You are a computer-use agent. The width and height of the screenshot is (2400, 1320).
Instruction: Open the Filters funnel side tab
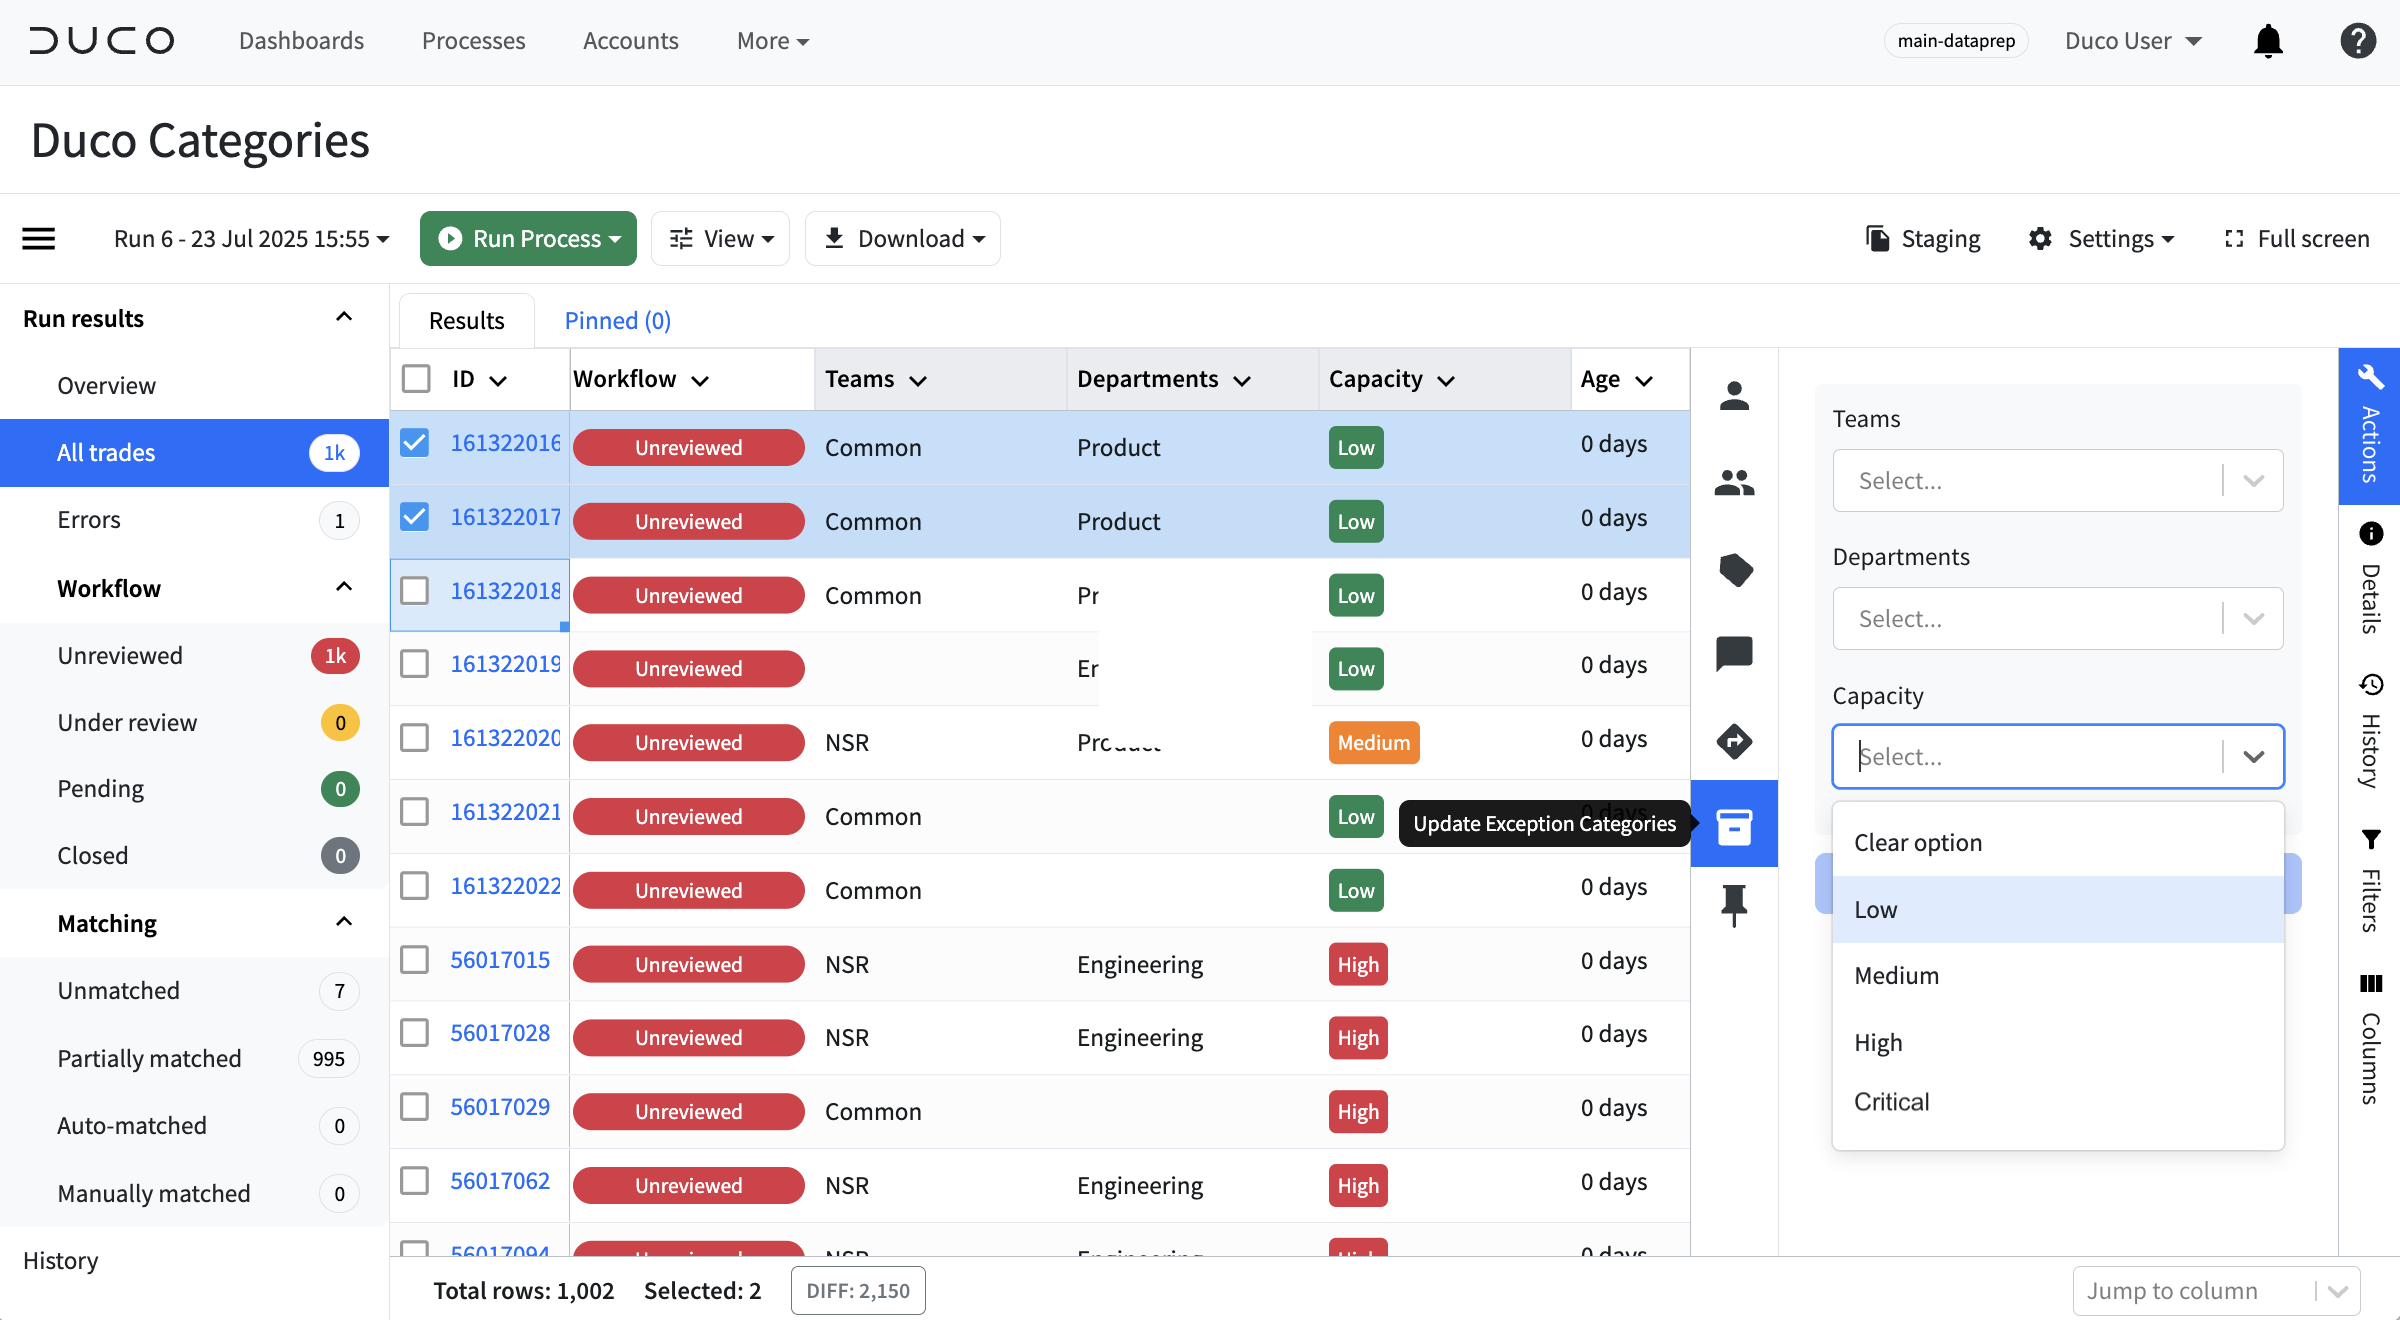pos(2370,880)
